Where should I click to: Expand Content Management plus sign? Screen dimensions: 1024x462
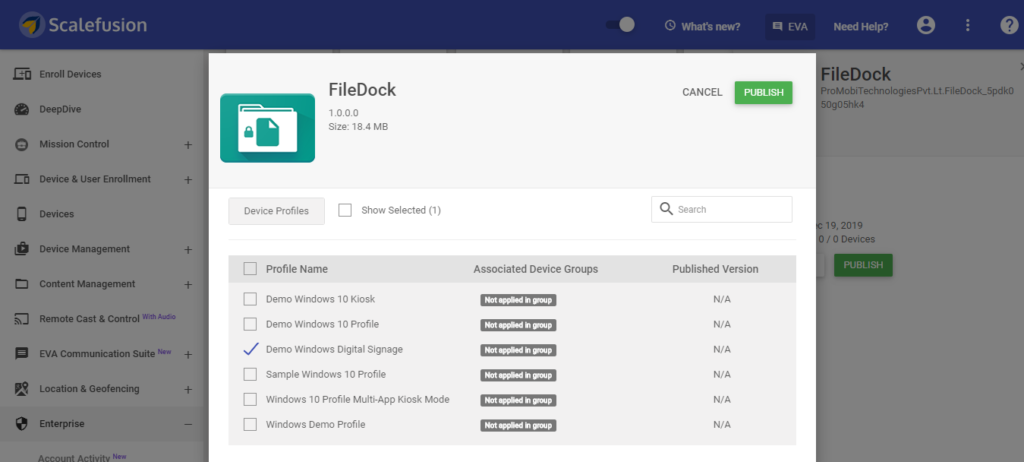[188, 284]
